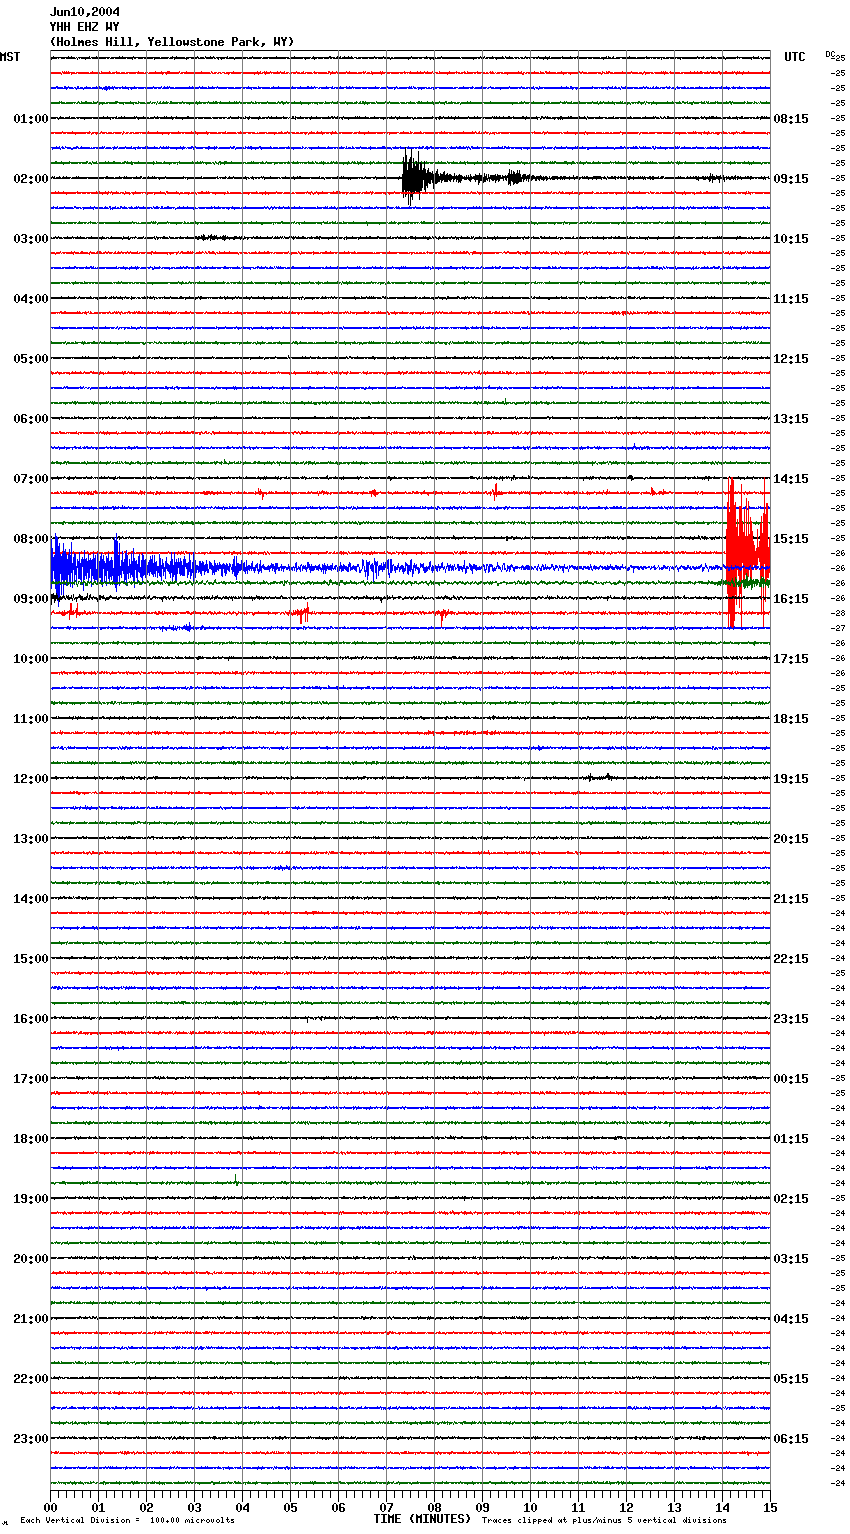Select the 22:00 MST time label
850x1534 pixels.
pos(31,1379)
